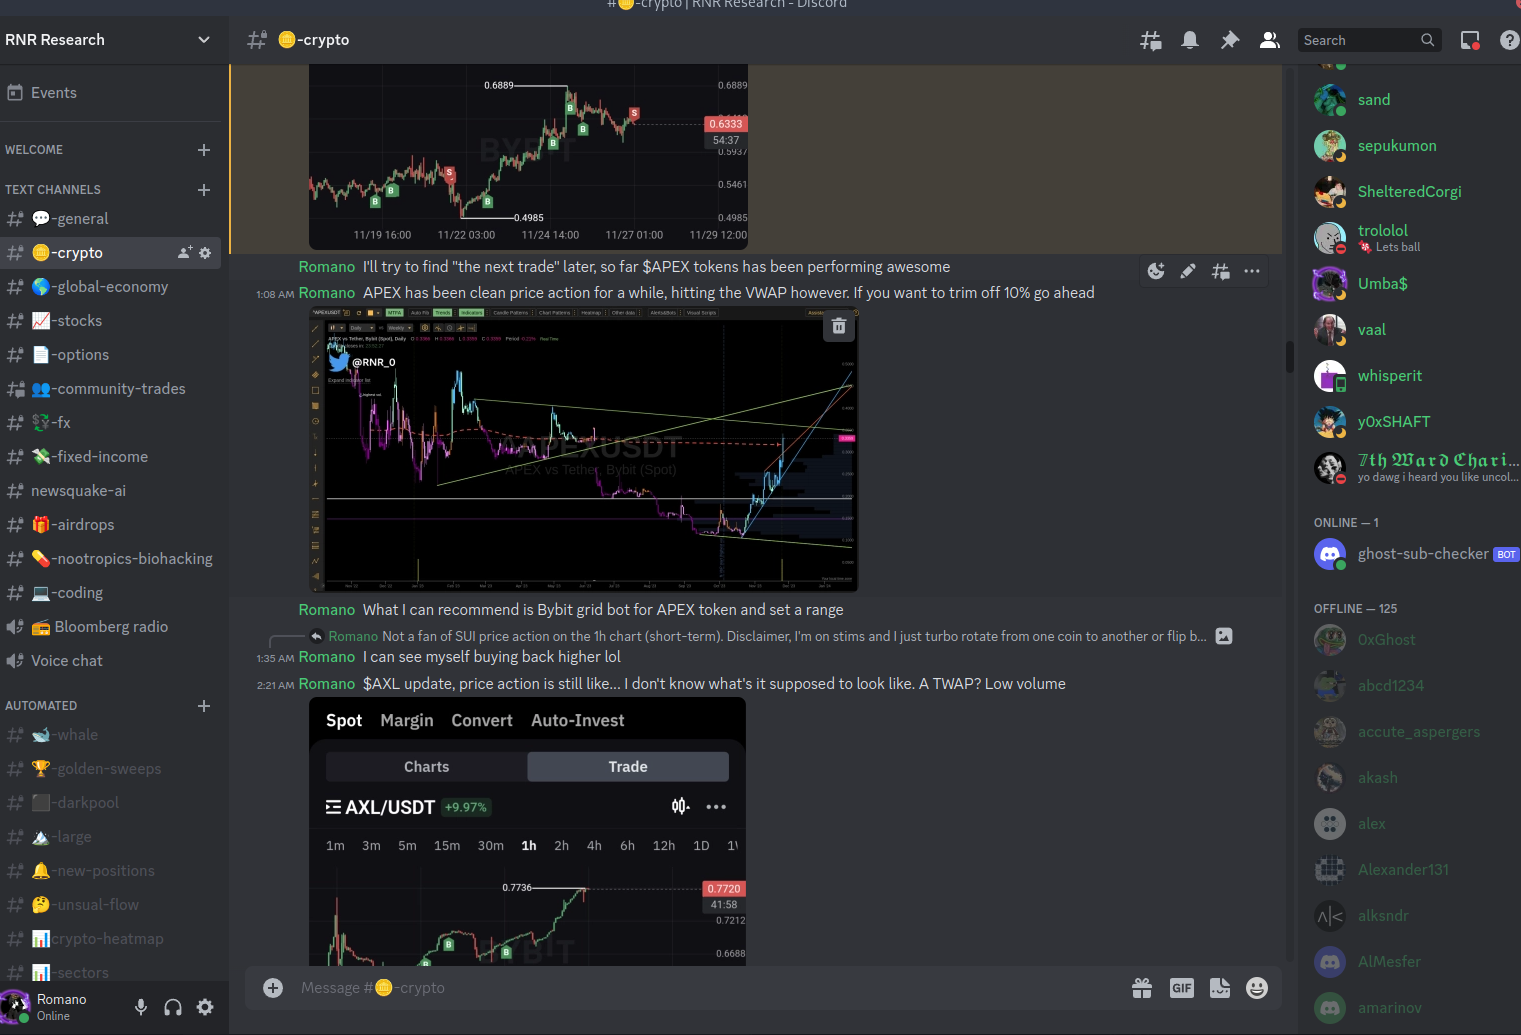Select the Margin tab

click(407, 721)
